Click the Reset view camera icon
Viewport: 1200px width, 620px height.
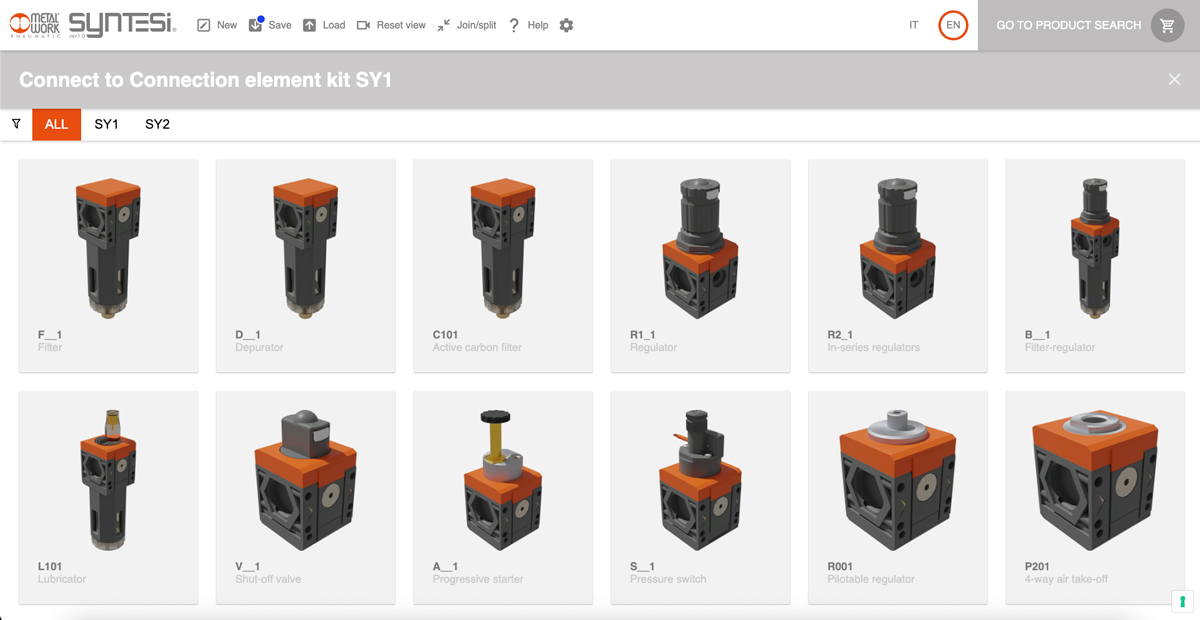point(363,25)
